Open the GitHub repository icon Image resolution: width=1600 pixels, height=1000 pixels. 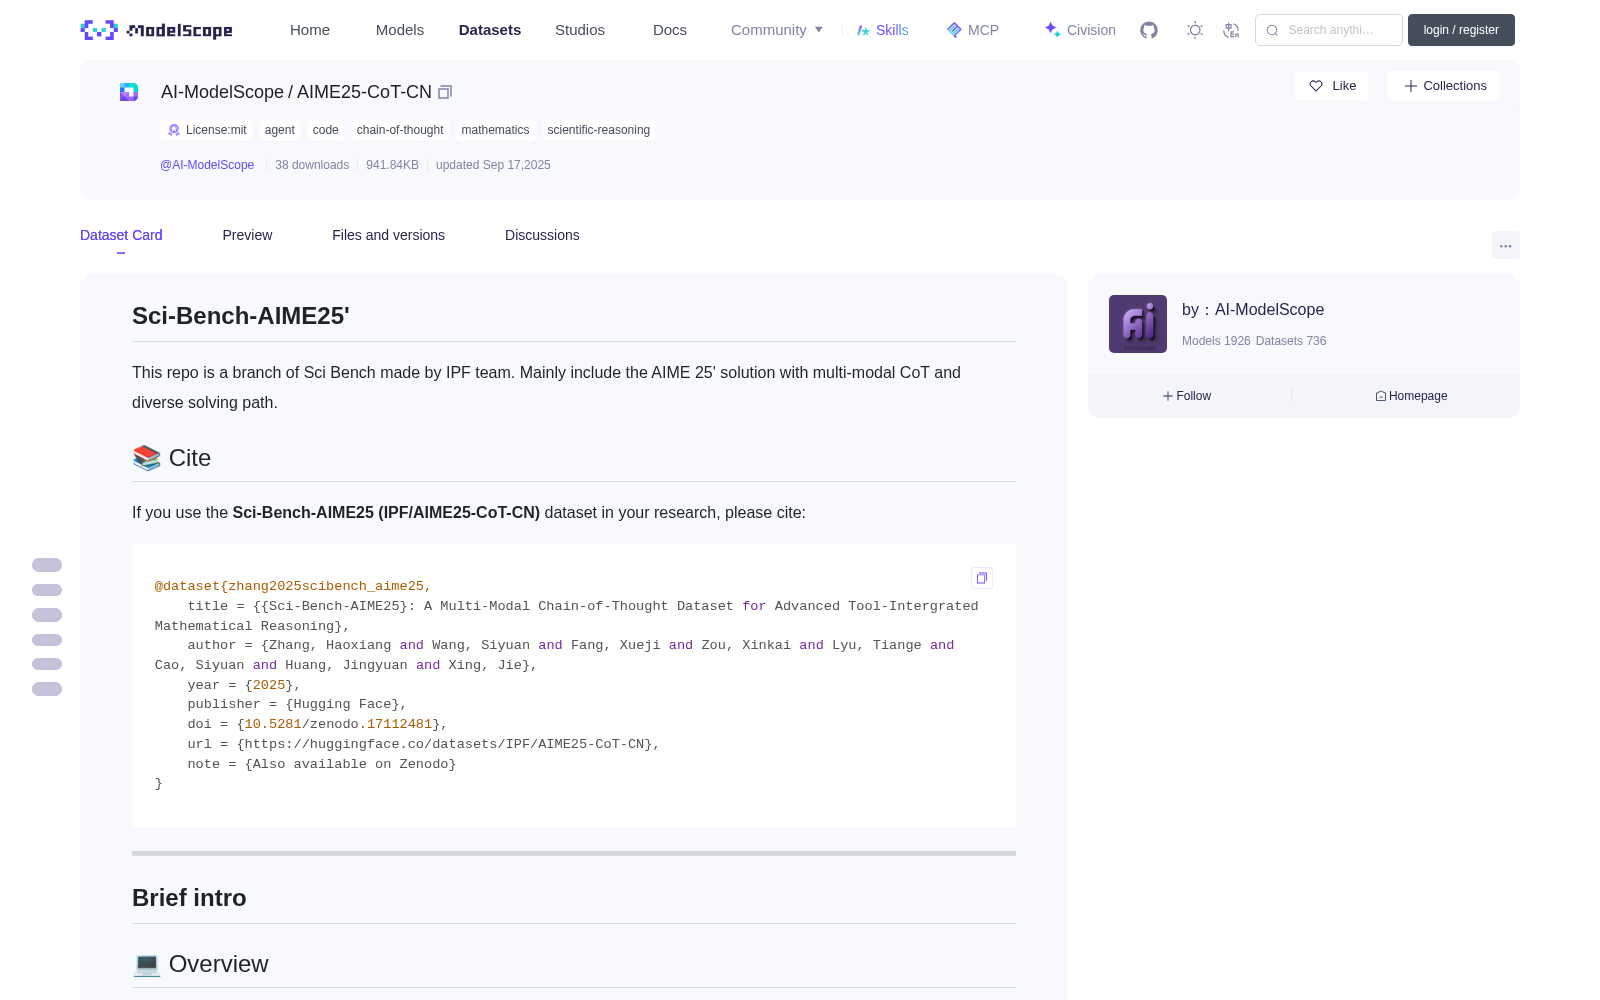(x=1149, y=30)
